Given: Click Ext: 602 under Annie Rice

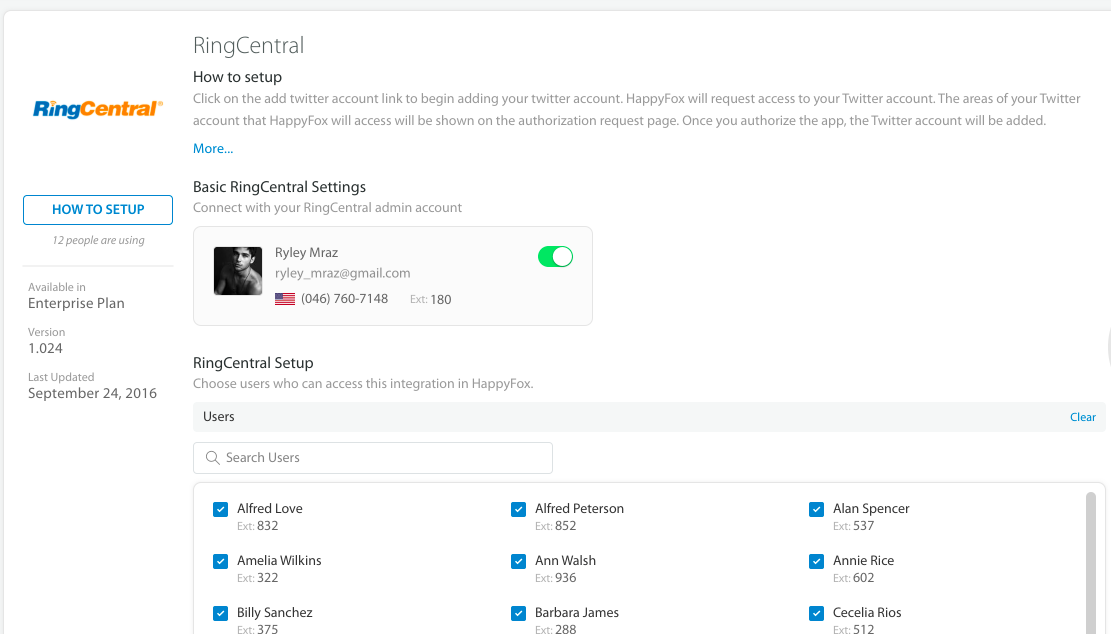Looking at the screenshot, I should click(x=854, y=578).
